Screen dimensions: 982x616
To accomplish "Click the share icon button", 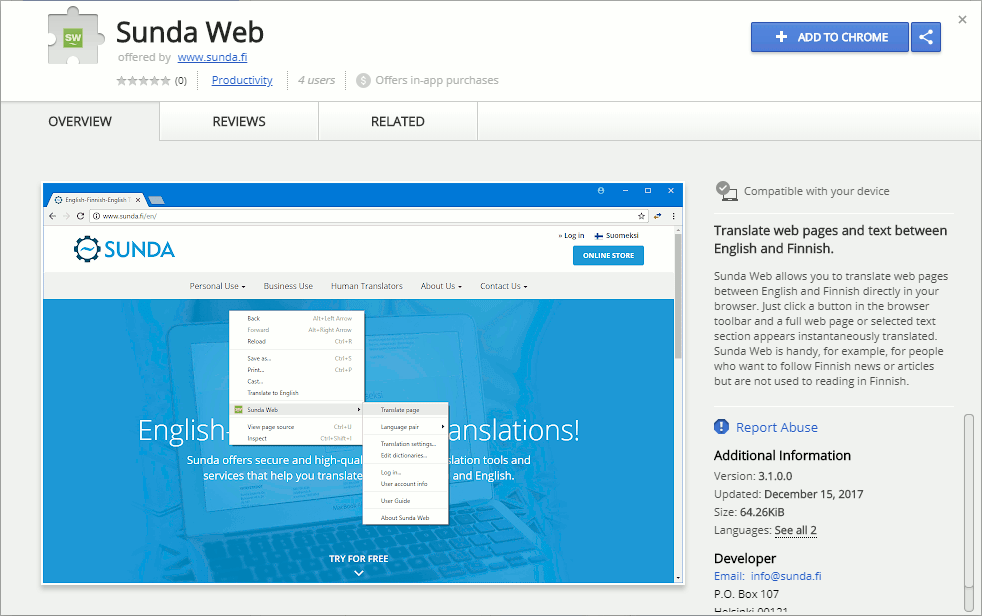I will click(x=926, y=37).
